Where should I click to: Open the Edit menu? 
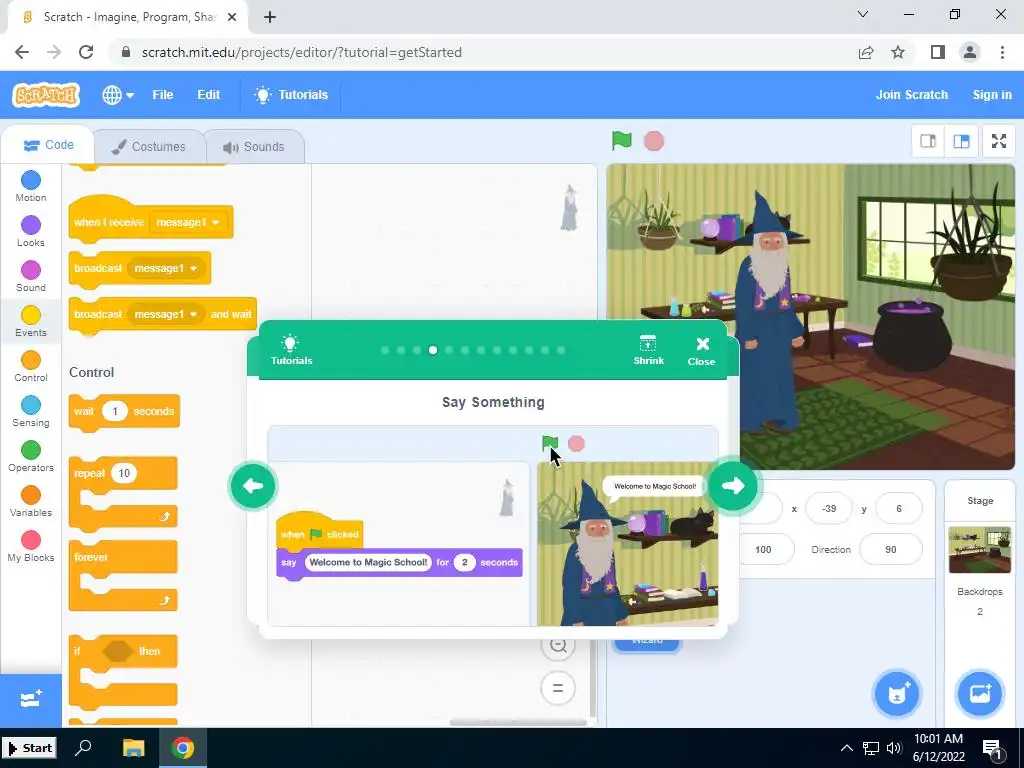208,95
